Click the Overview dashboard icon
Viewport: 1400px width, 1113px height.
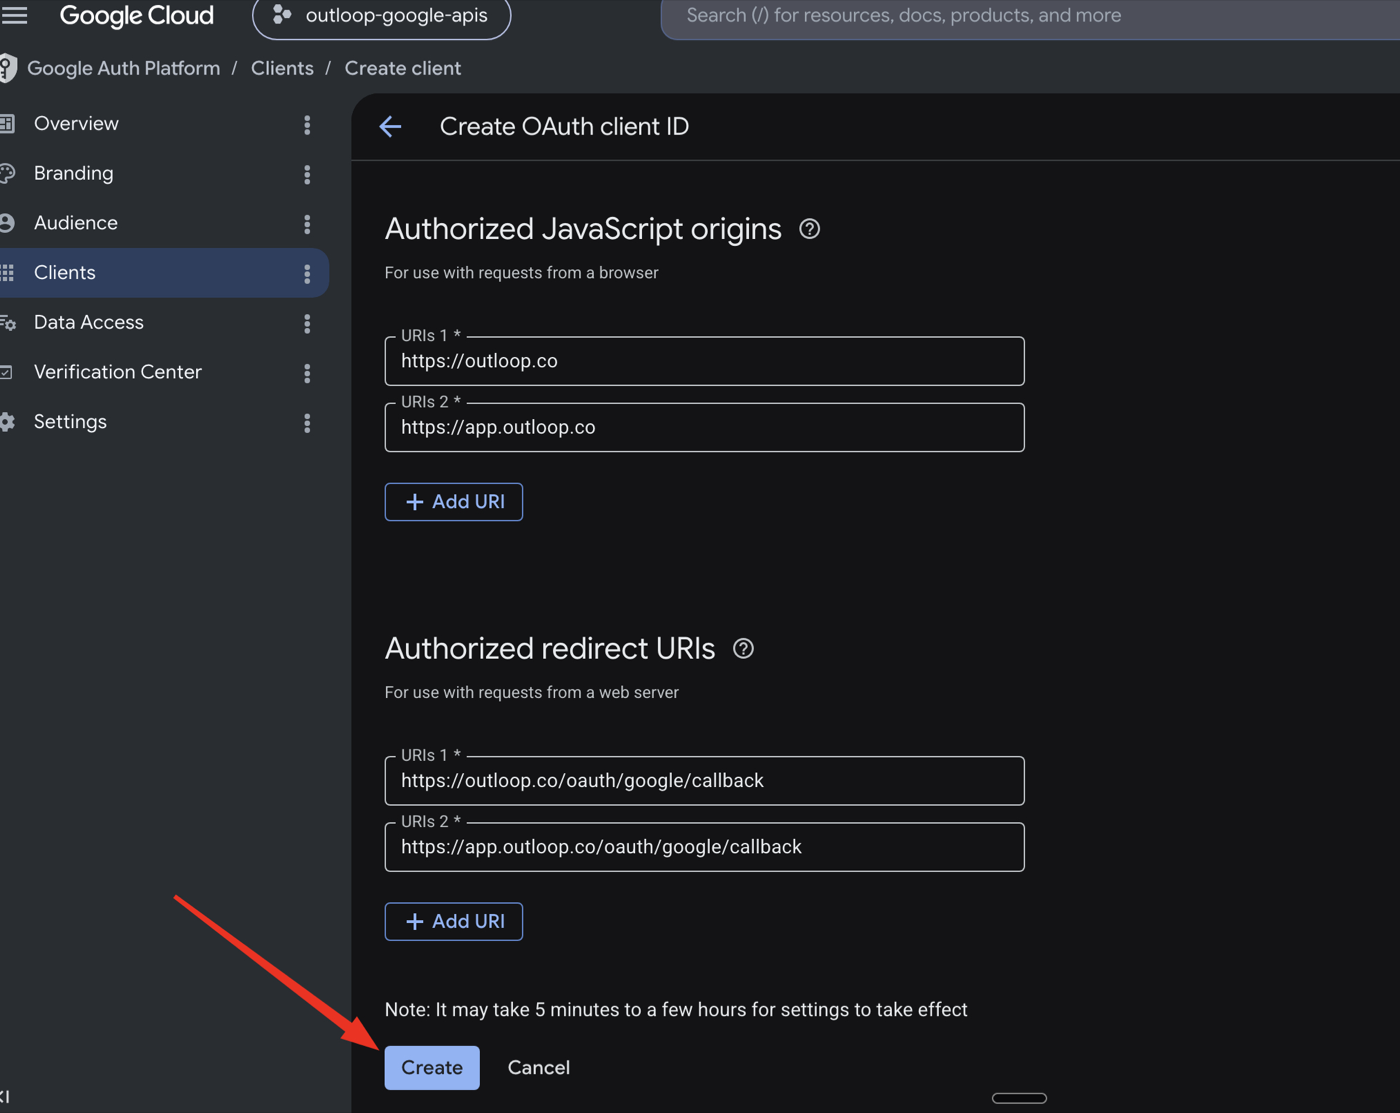pyautogui.click(x=7, y=124)
